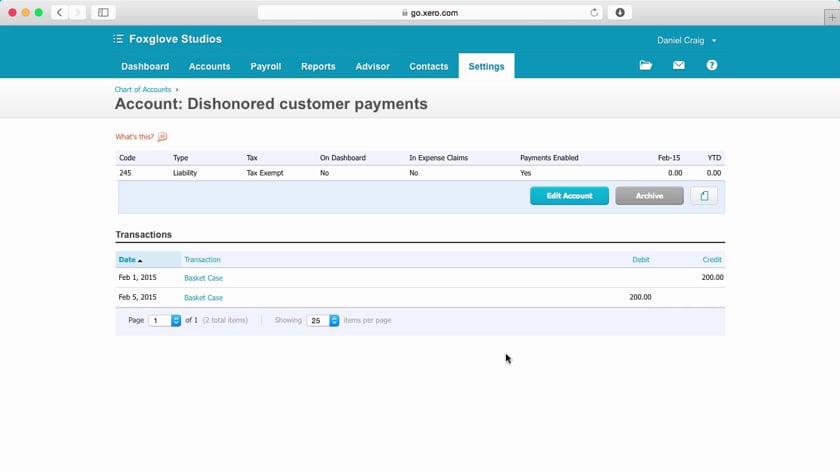Sort by the Transaction column header
Screen dimensions: 840x473
coord(202,260)
